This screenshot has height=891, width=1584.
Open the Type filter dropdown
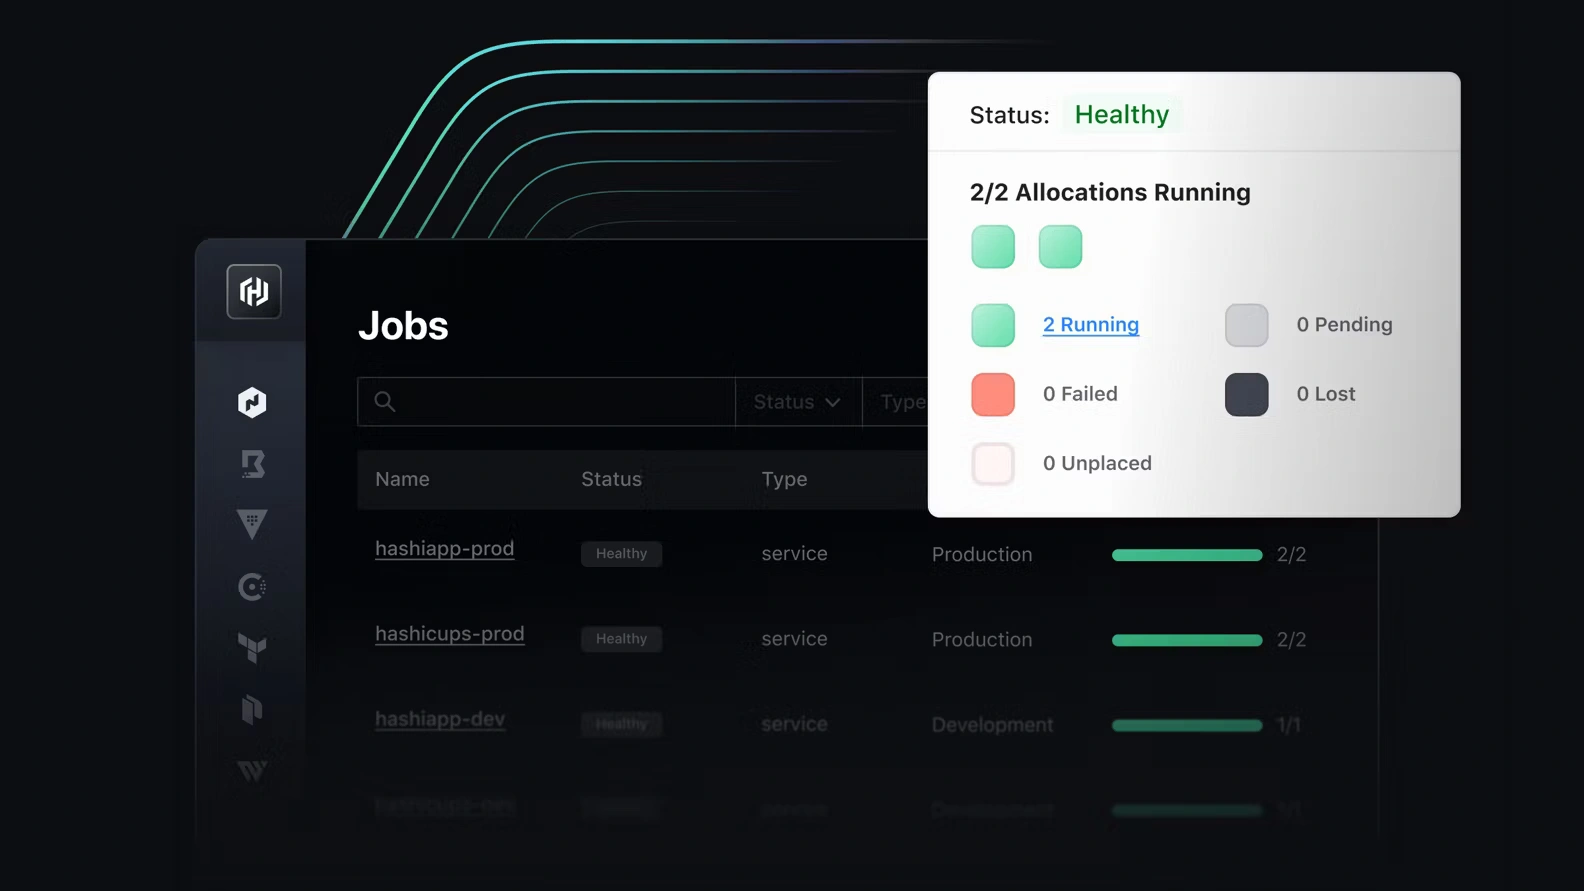[900, 402]
